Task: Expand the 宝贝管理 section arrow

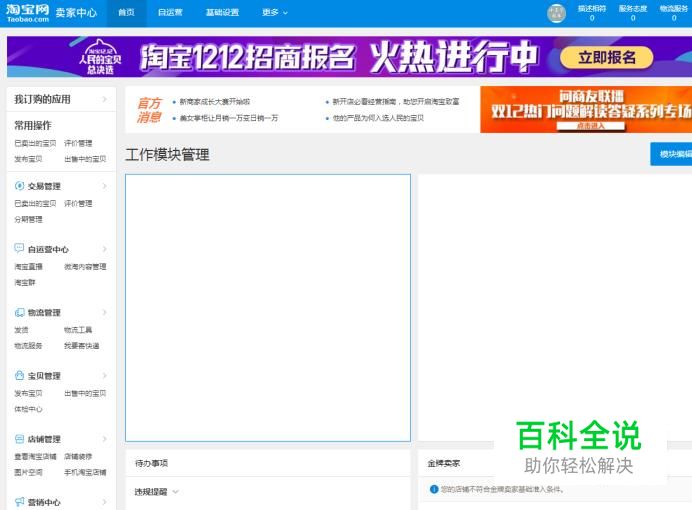Action: pyautogui.click(x=105, y=375)
